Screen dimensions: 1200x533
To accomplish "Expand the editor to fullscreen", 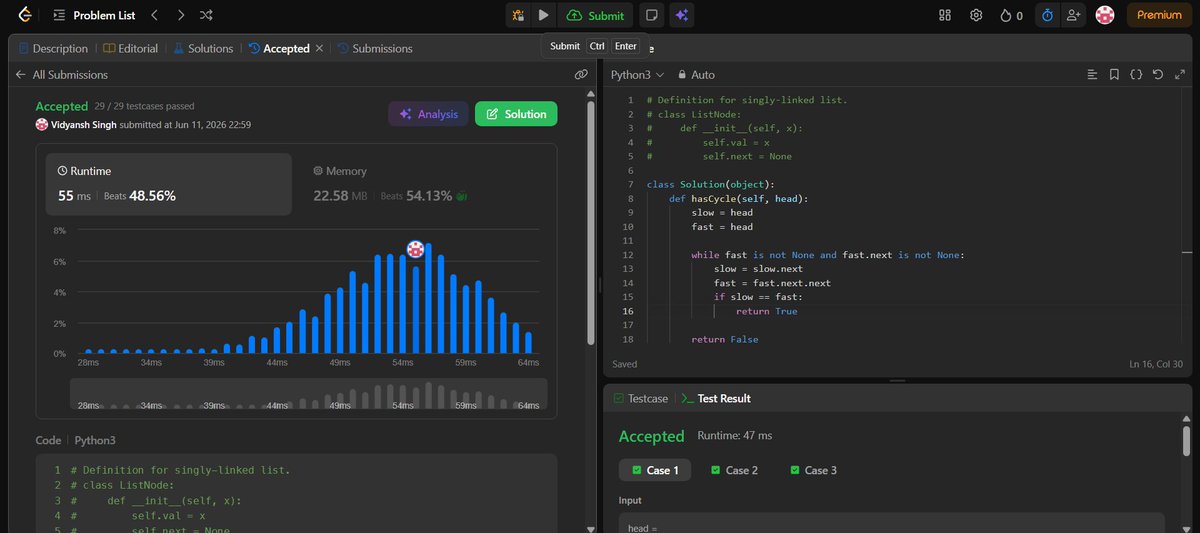I will (x=1178, y=75).
